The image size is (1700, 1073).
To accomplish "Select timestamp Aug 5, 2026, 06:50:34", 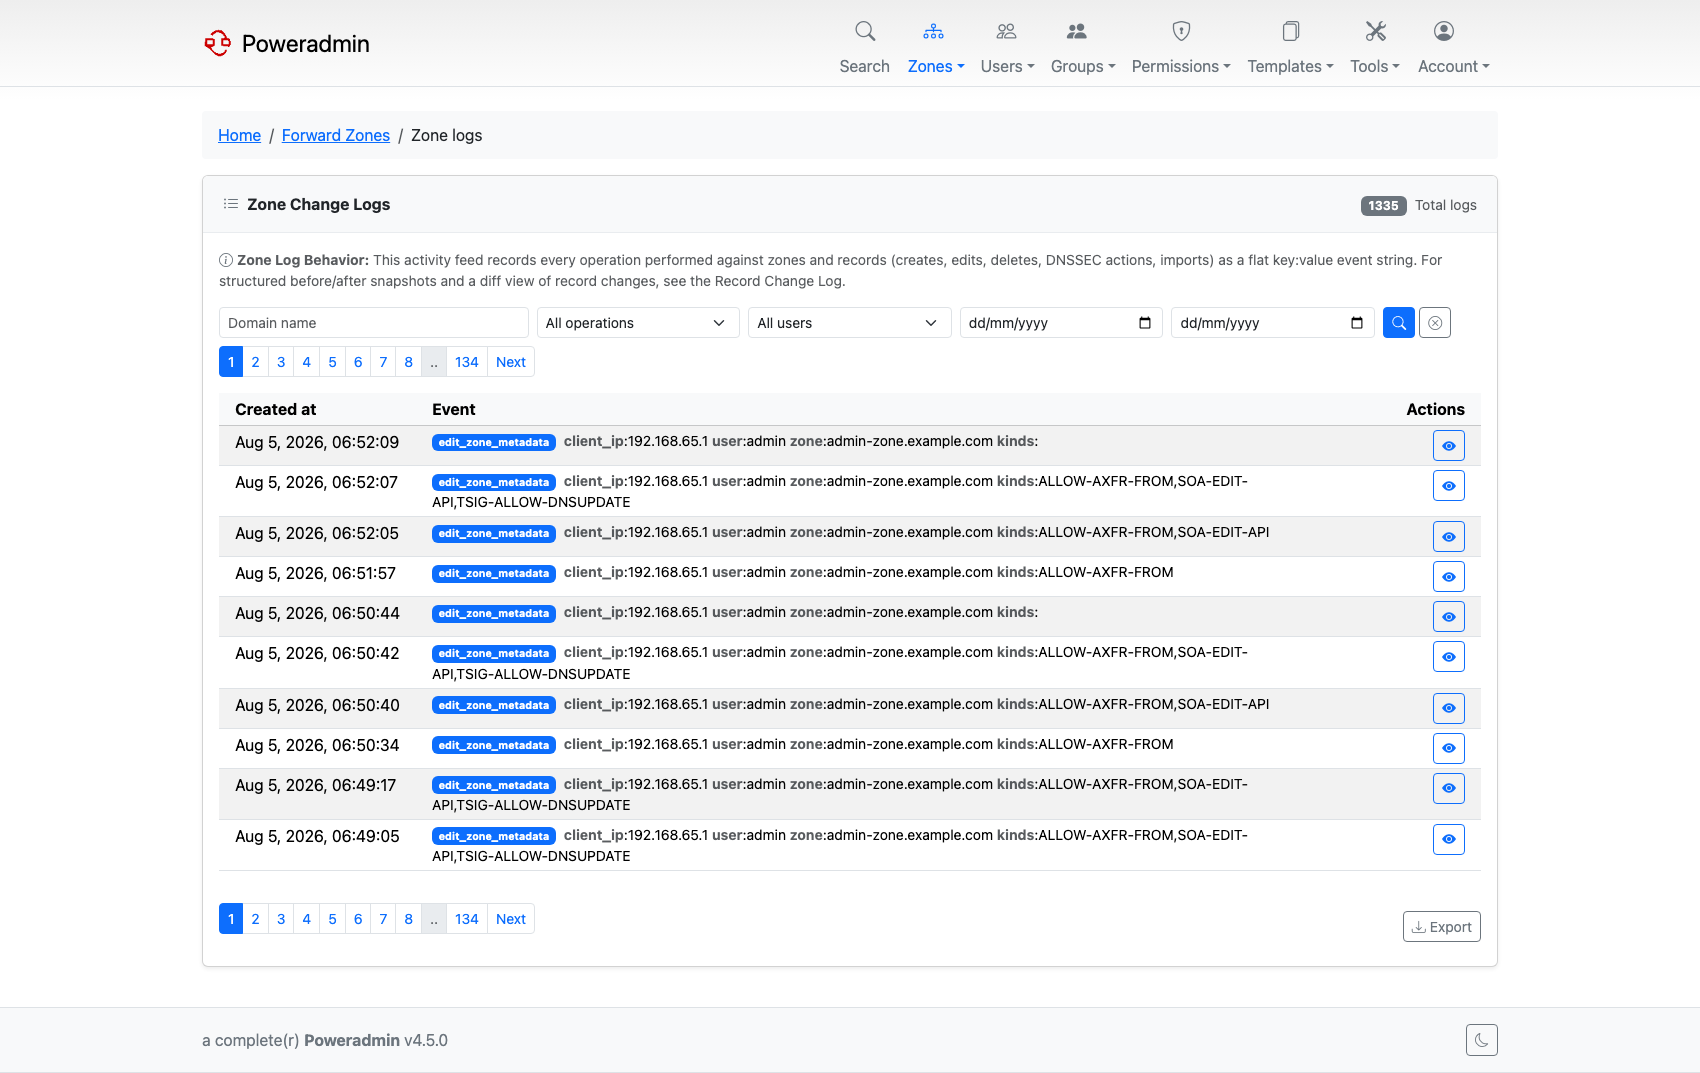I will click(317, 745).
